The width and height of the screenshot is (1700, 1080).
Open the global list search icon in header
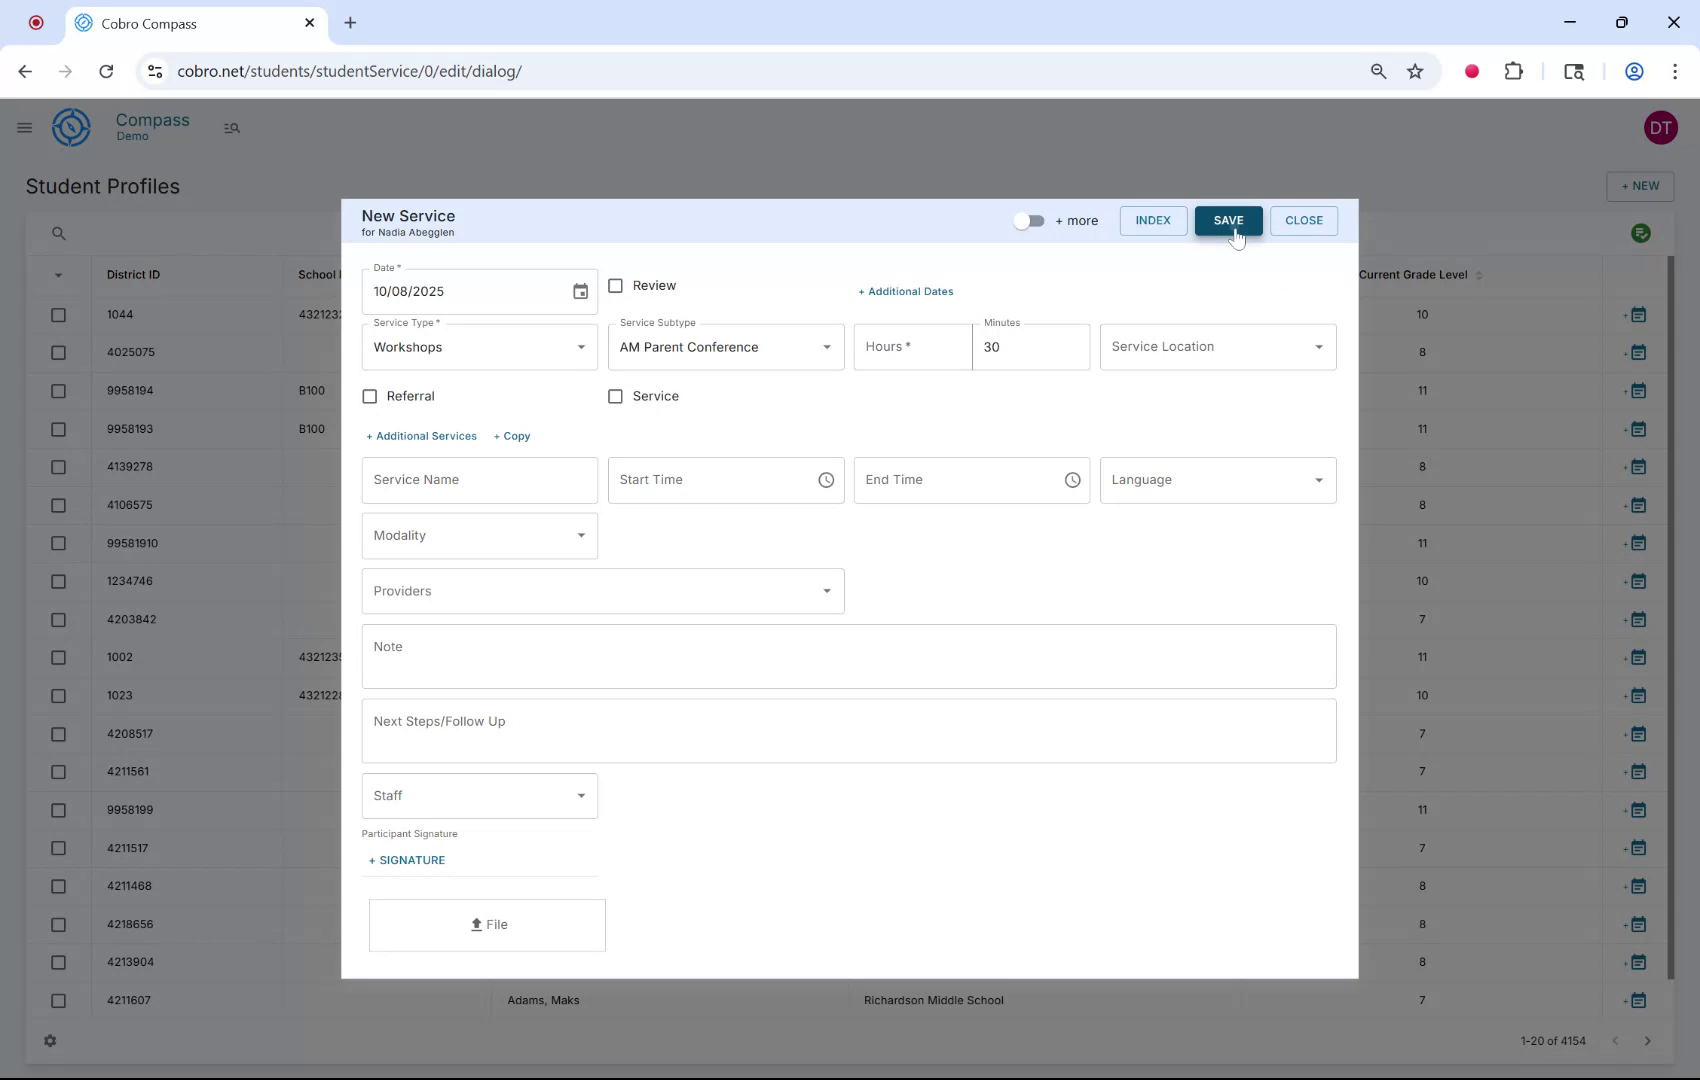232,128
